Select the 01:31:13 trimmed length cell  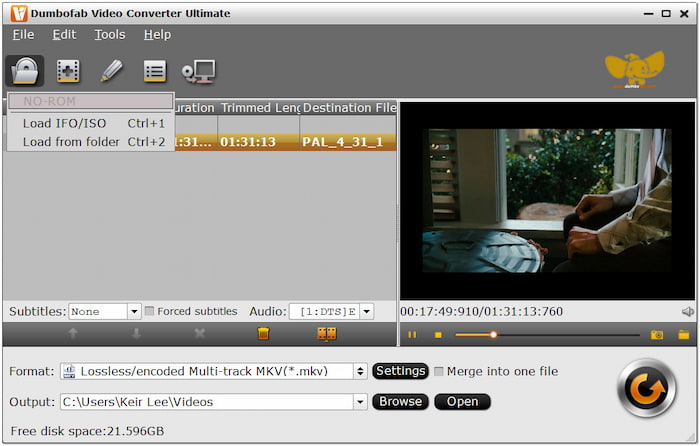click(258, 142)
